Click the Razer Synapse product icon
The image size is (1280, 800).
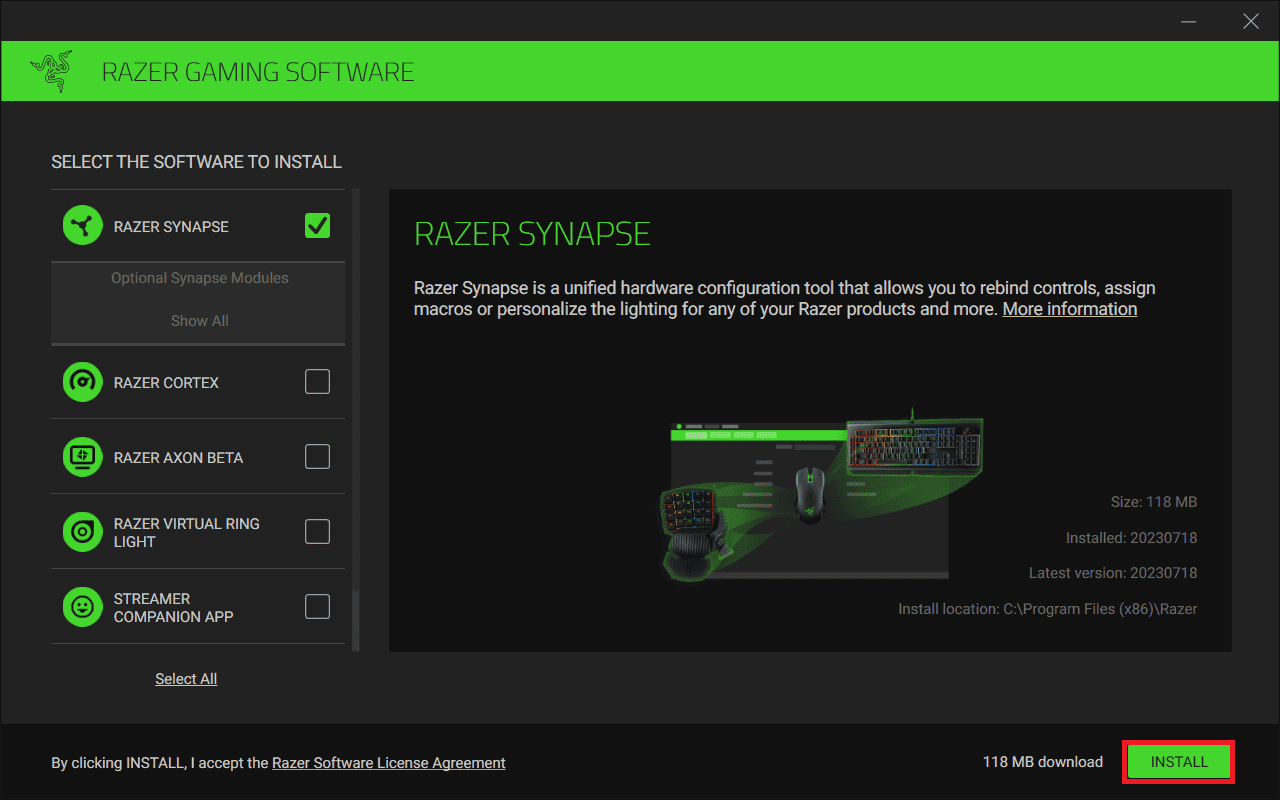[83, 227]
